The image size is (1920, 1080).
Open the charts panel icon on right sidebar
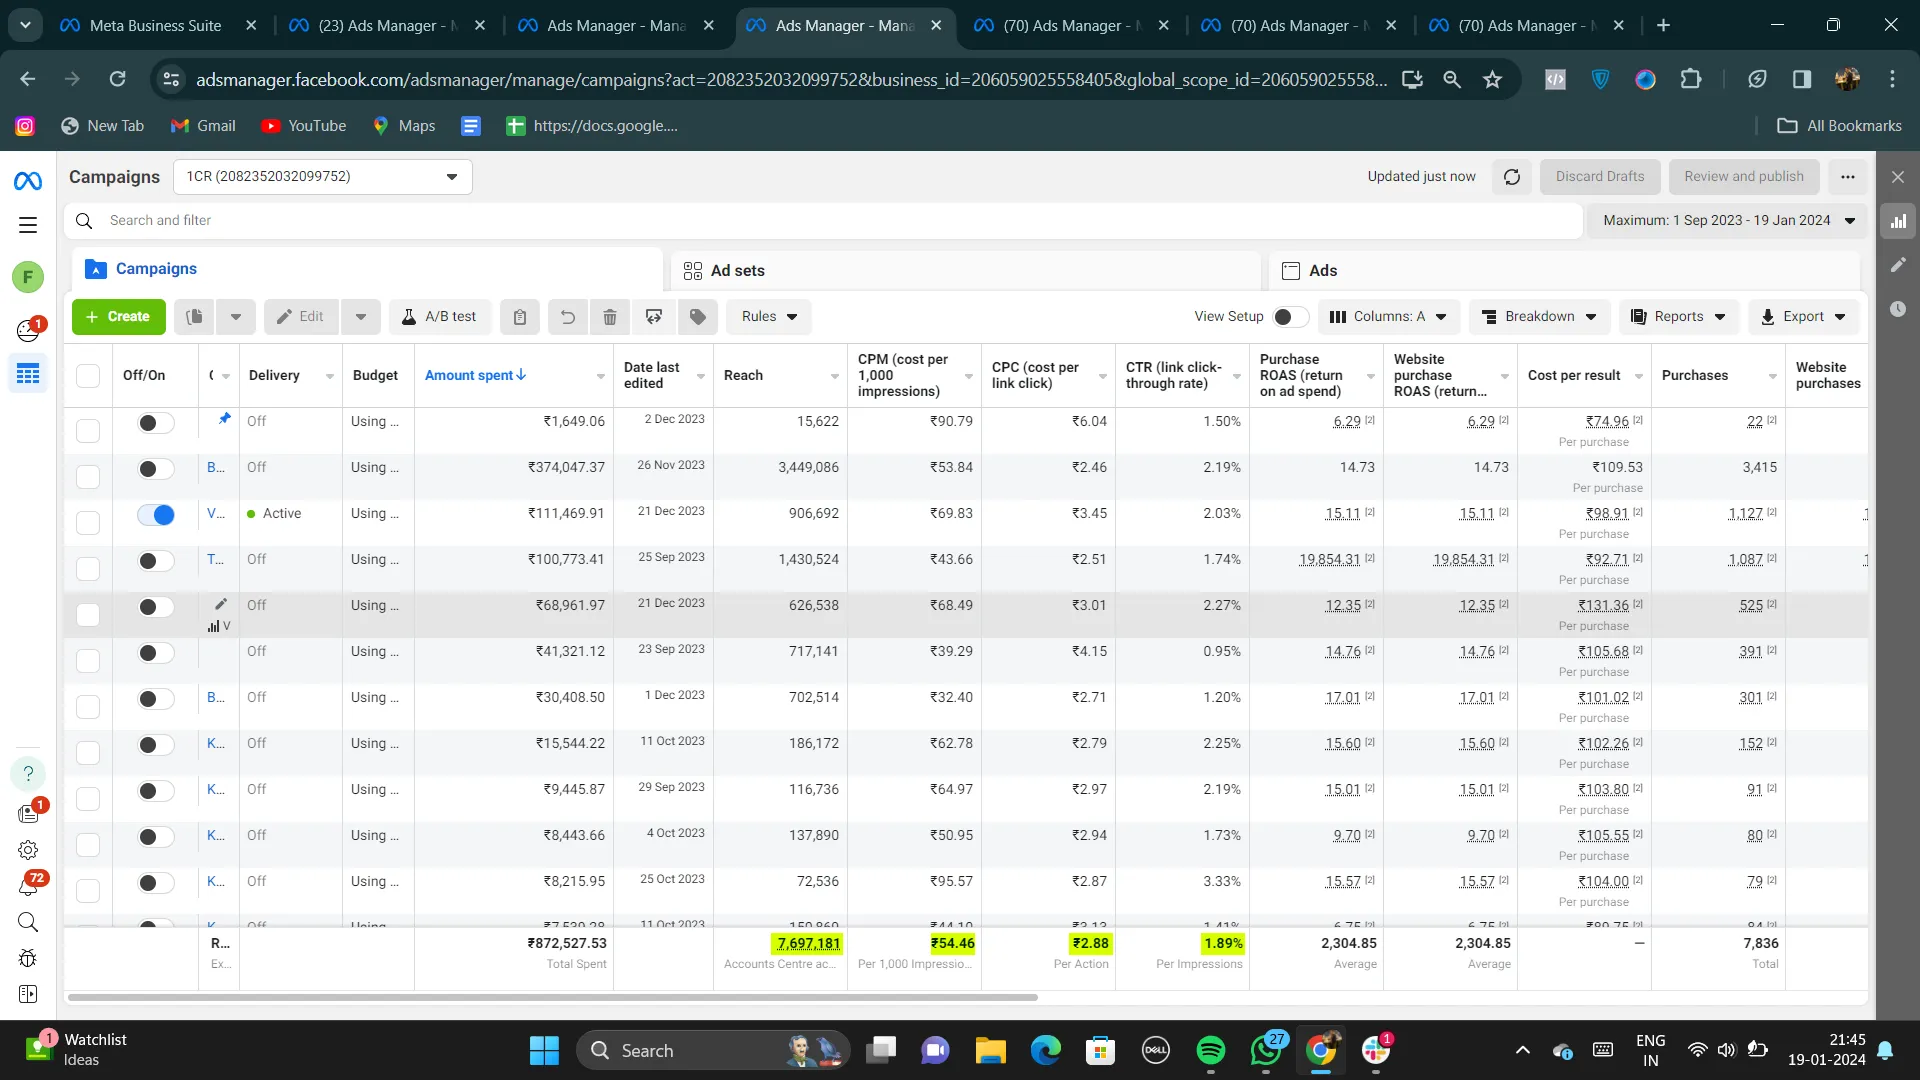pos(1897,221)
